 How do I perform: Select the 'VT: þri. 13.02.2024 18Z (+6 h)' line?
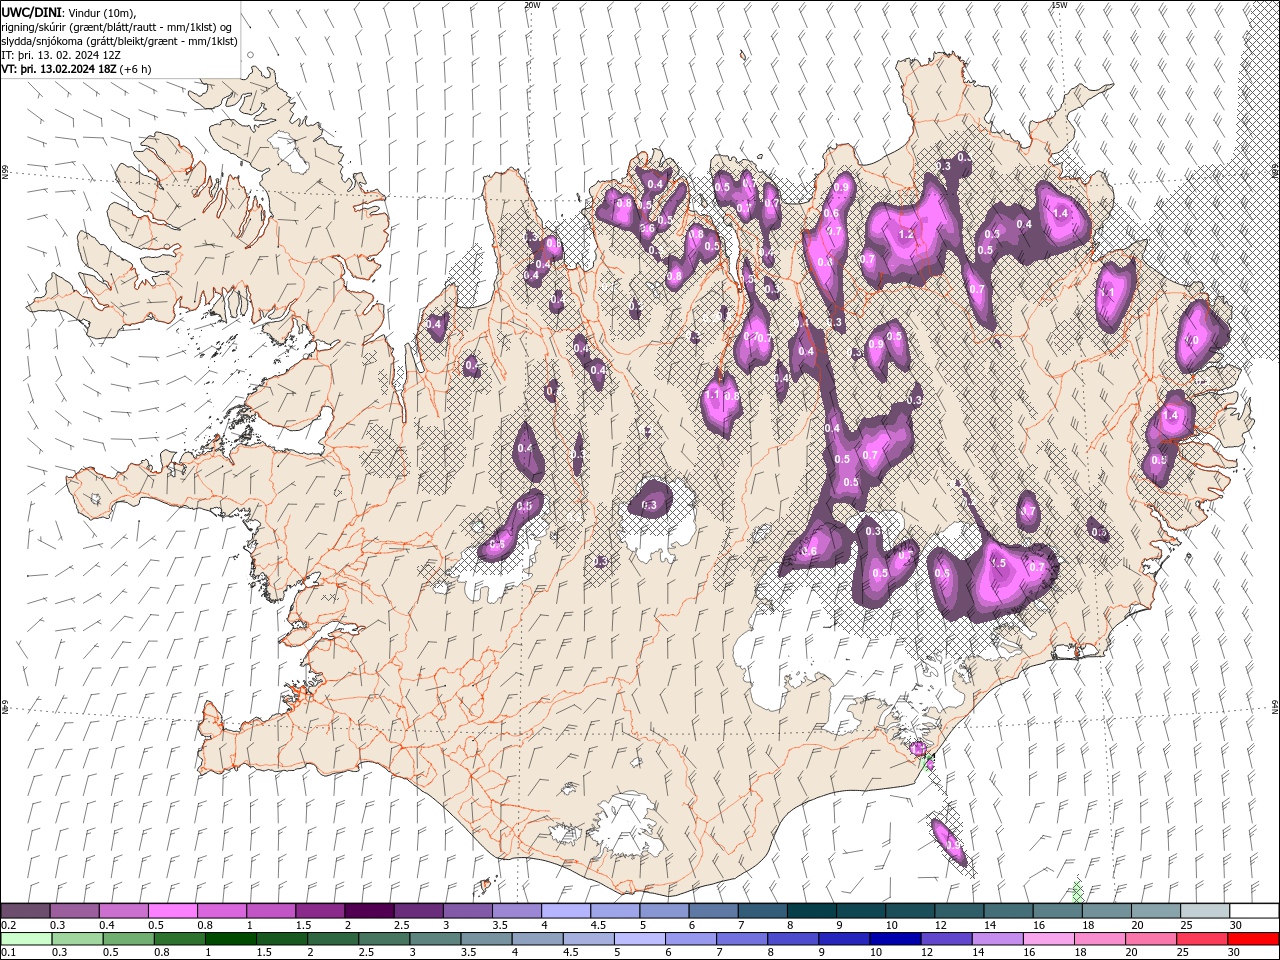(x=77, y=69)
